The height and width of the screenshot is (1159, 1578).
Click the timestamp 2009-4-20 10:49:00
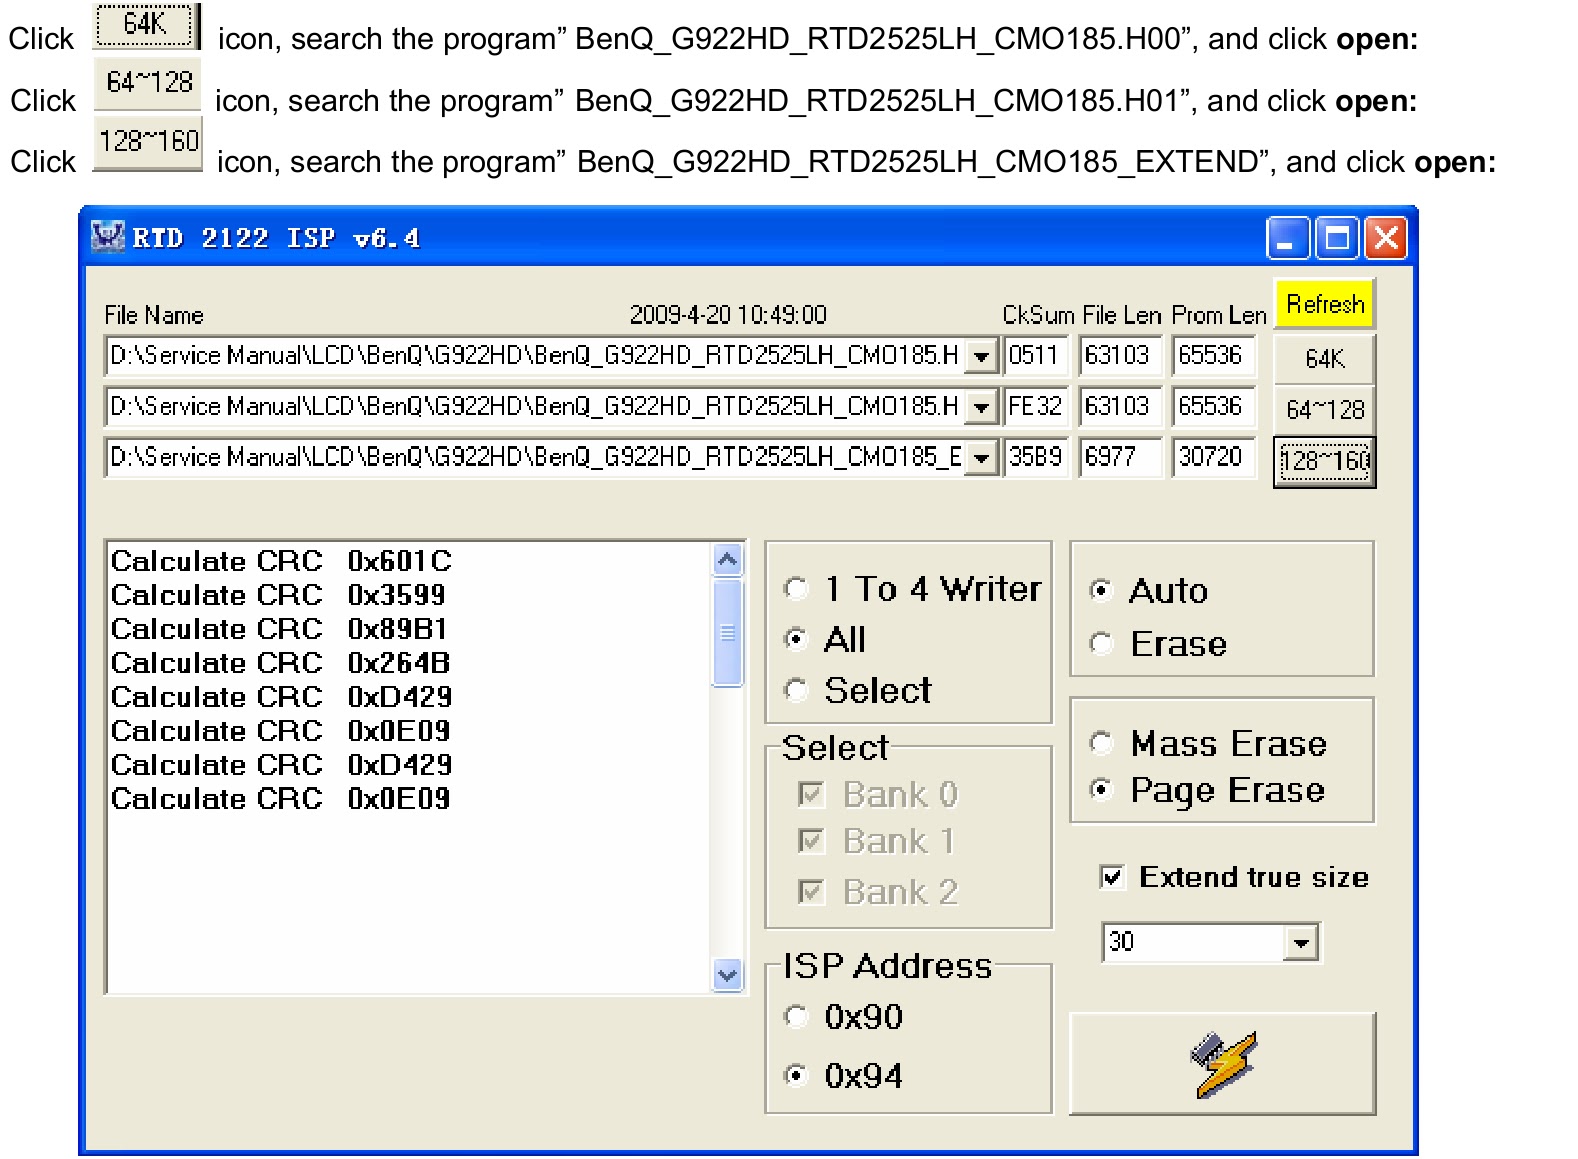[728, 316]
